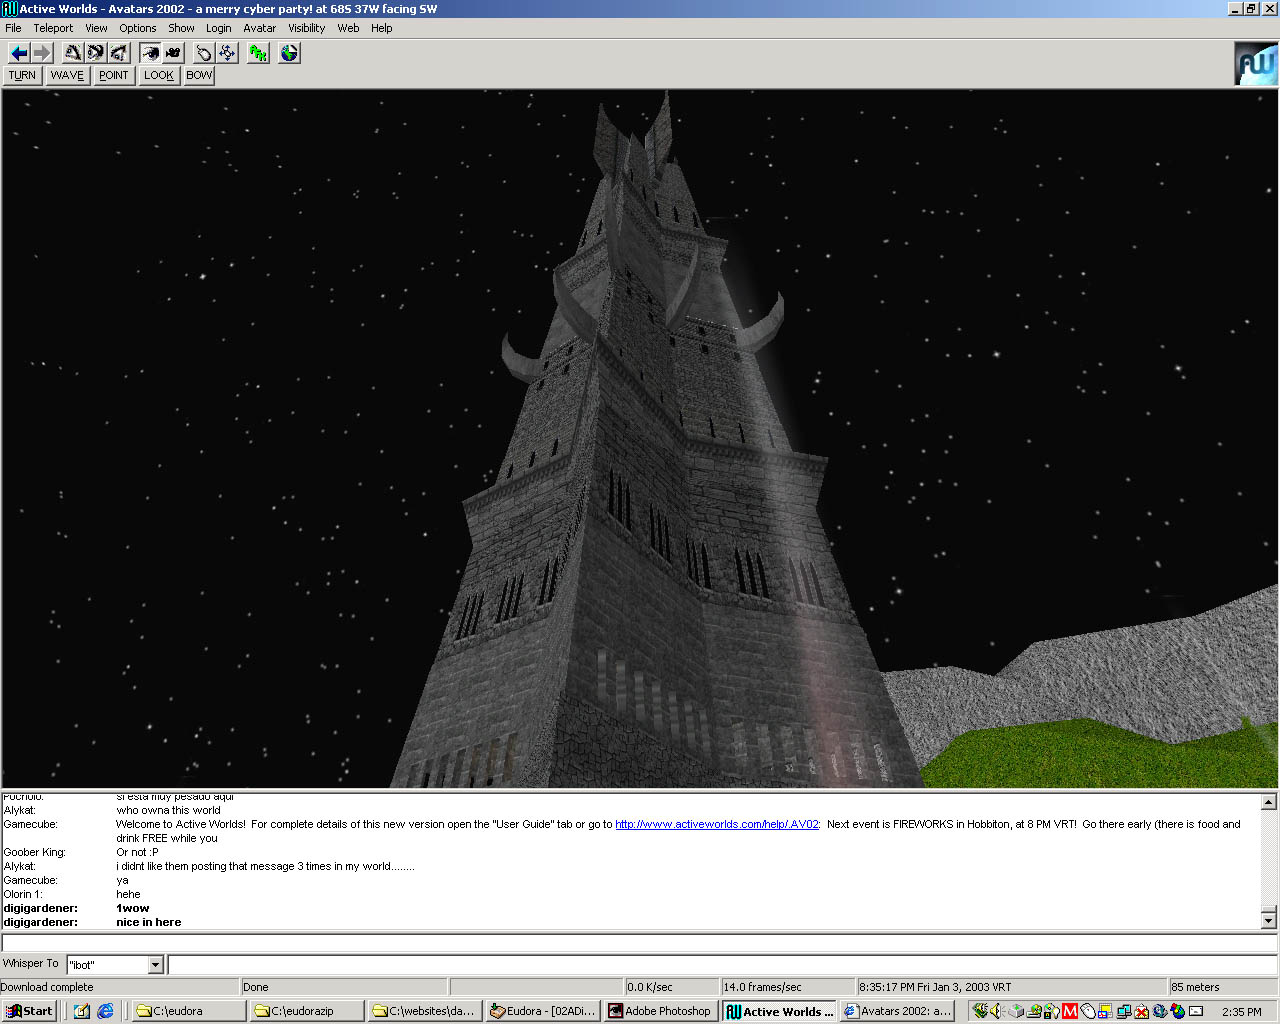
Task: Click the look up eye icon
Action: tap(73, 53)
